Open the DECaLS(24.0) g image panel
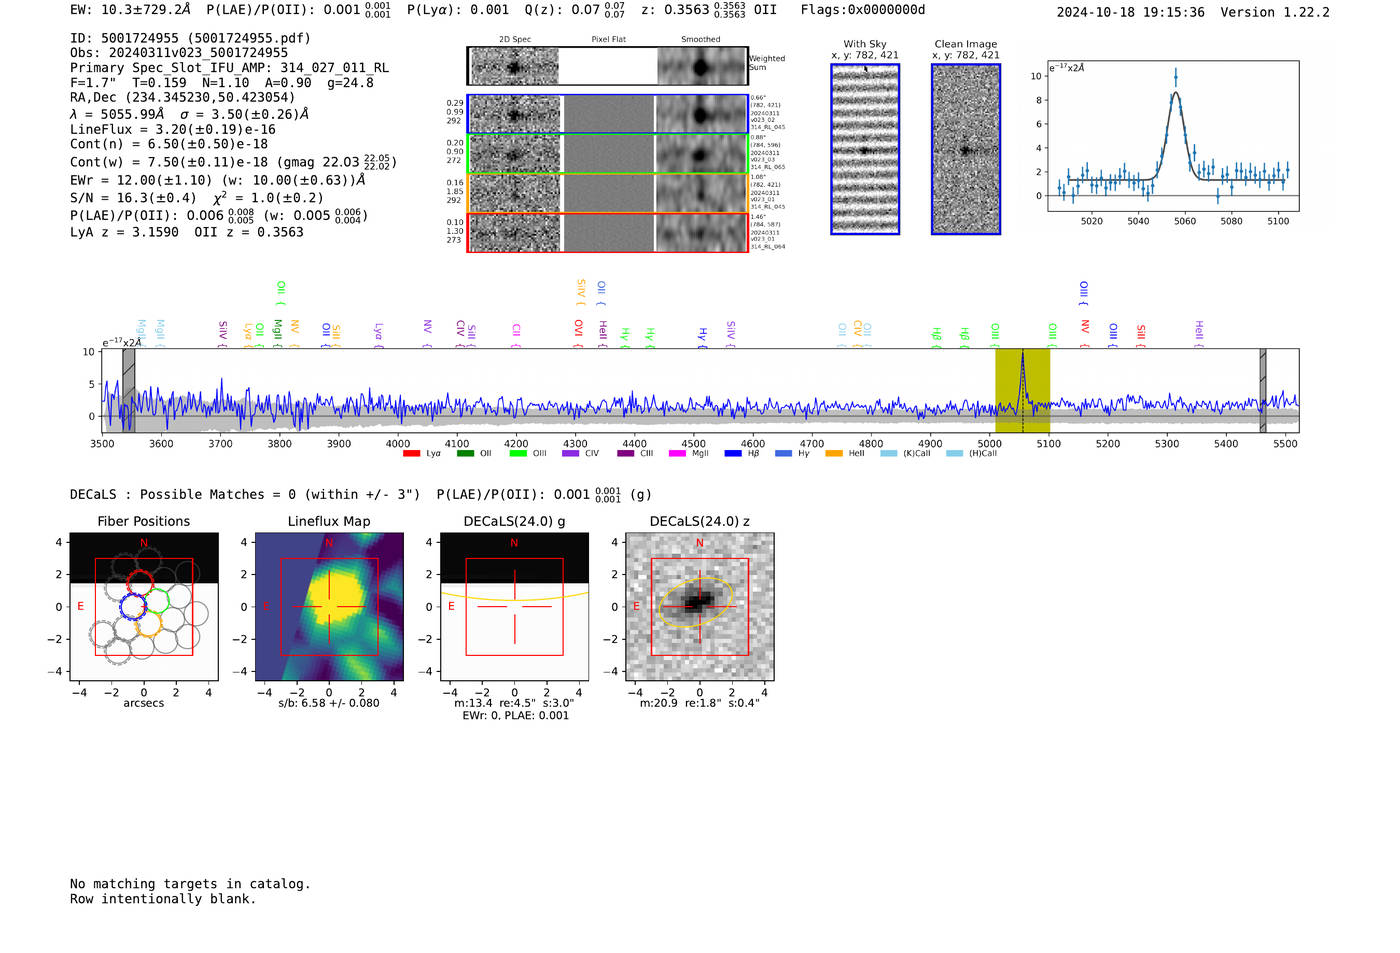Screen dimensions: 1400x953 pos(514,607)
